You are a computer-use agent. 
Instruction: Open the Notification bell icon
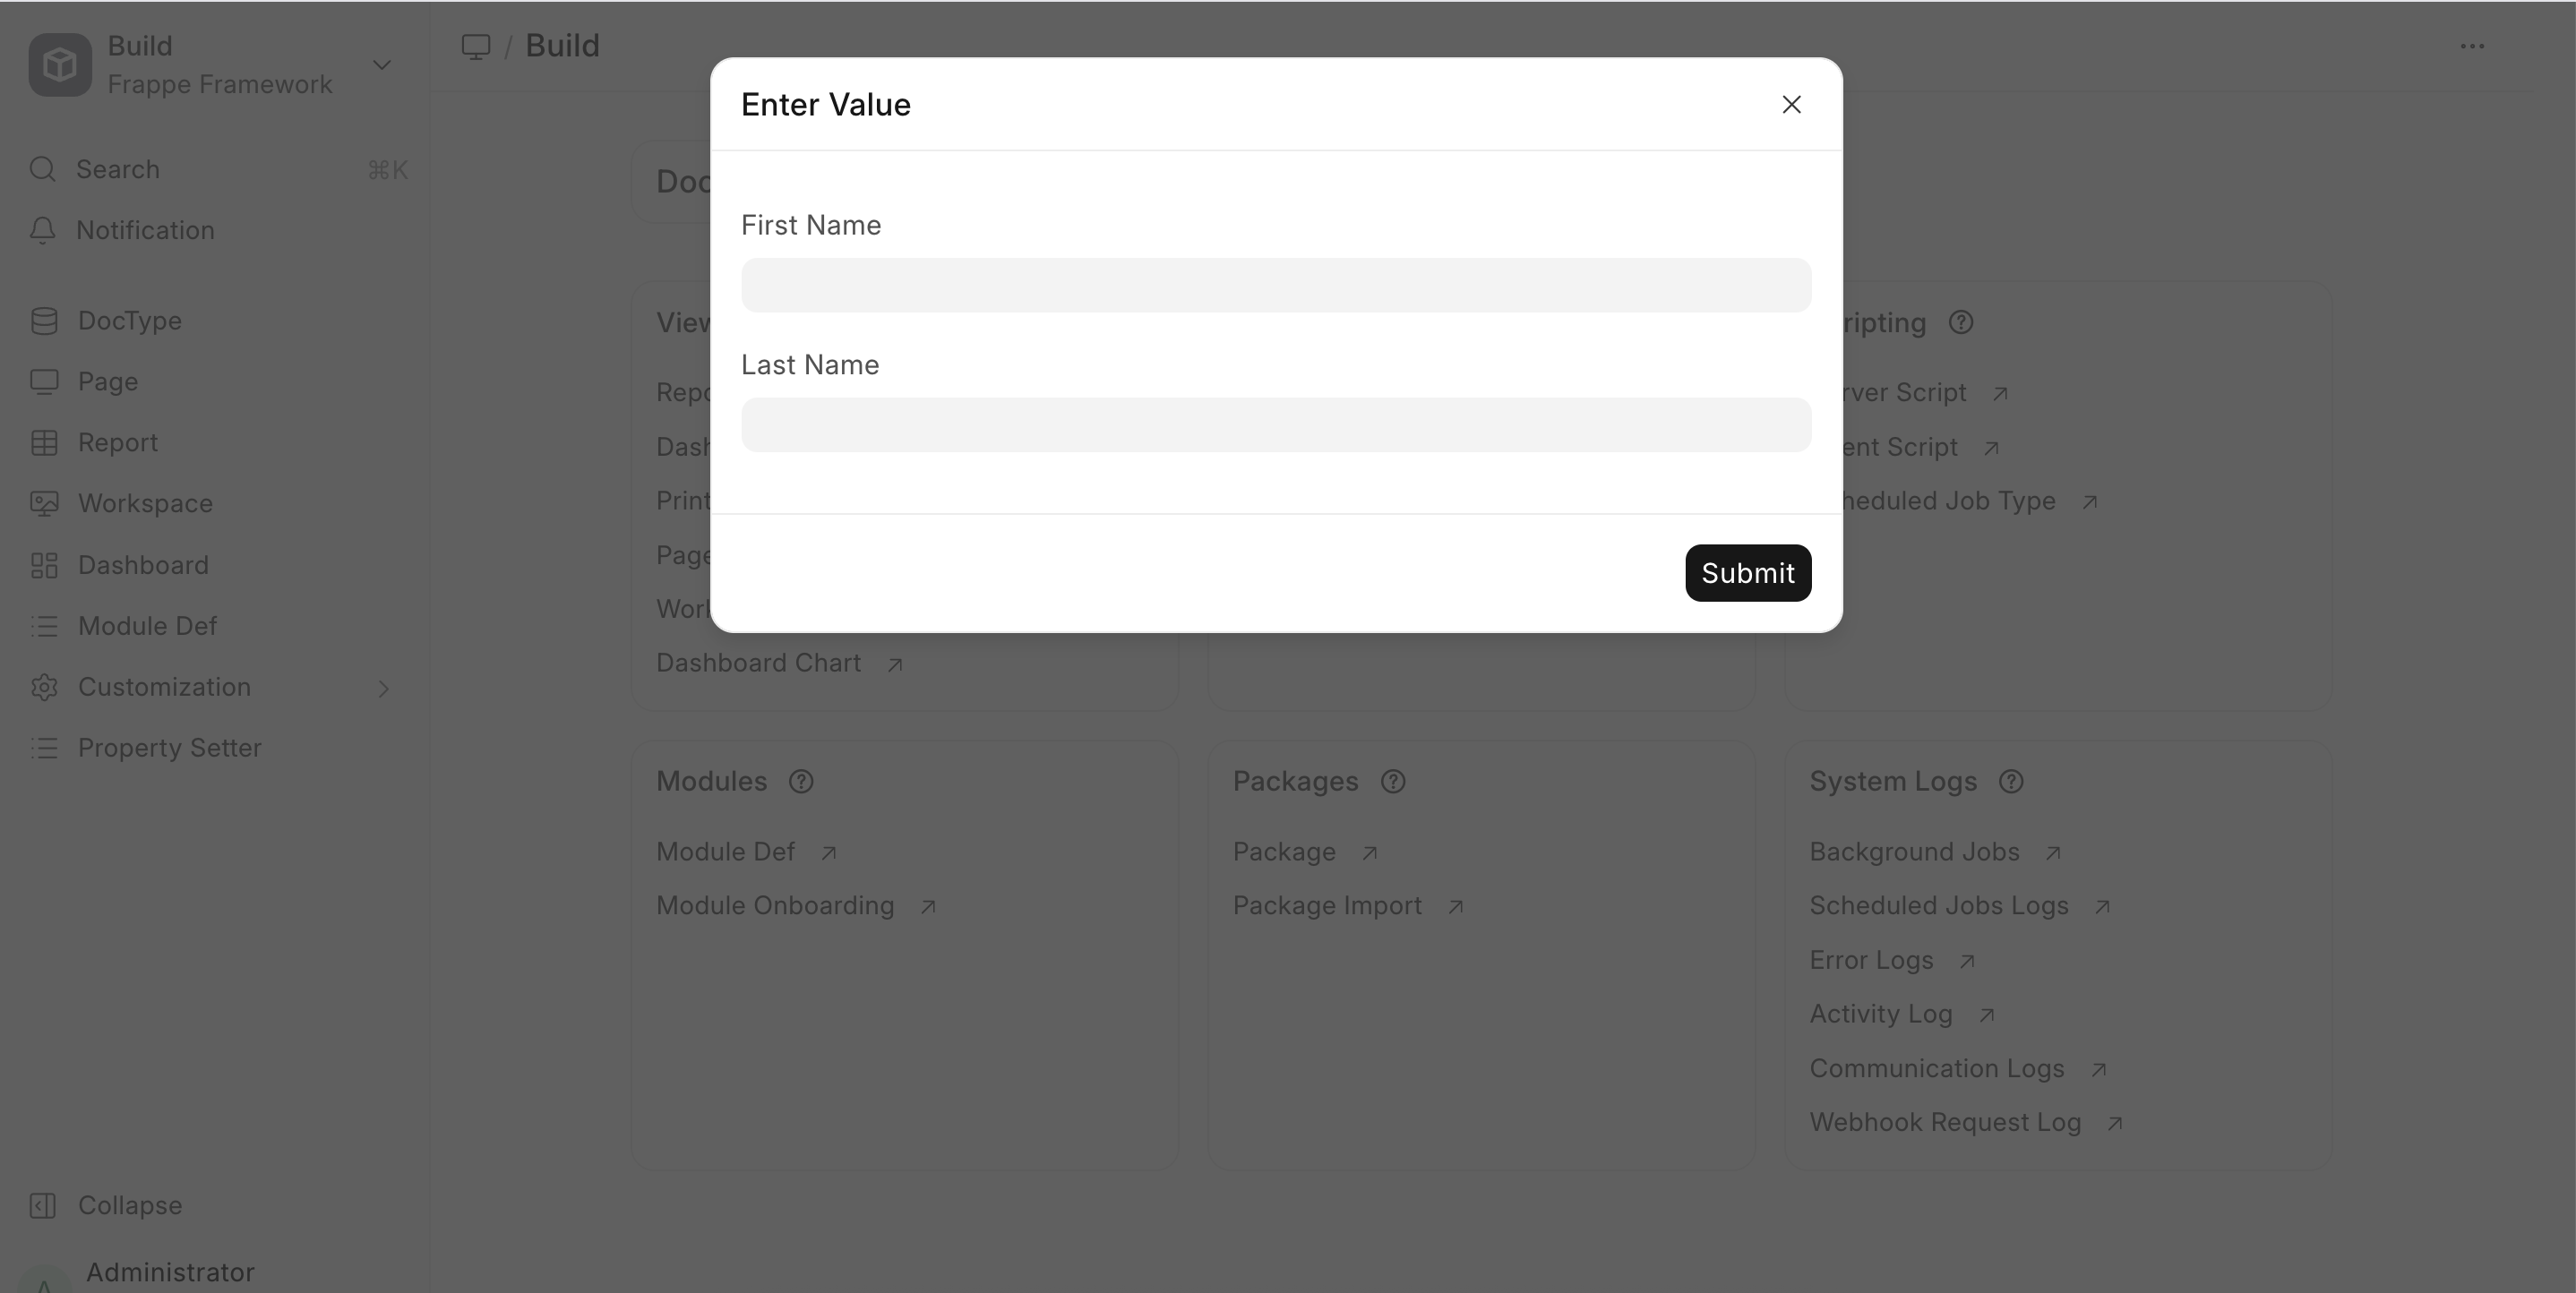[42, 230]
